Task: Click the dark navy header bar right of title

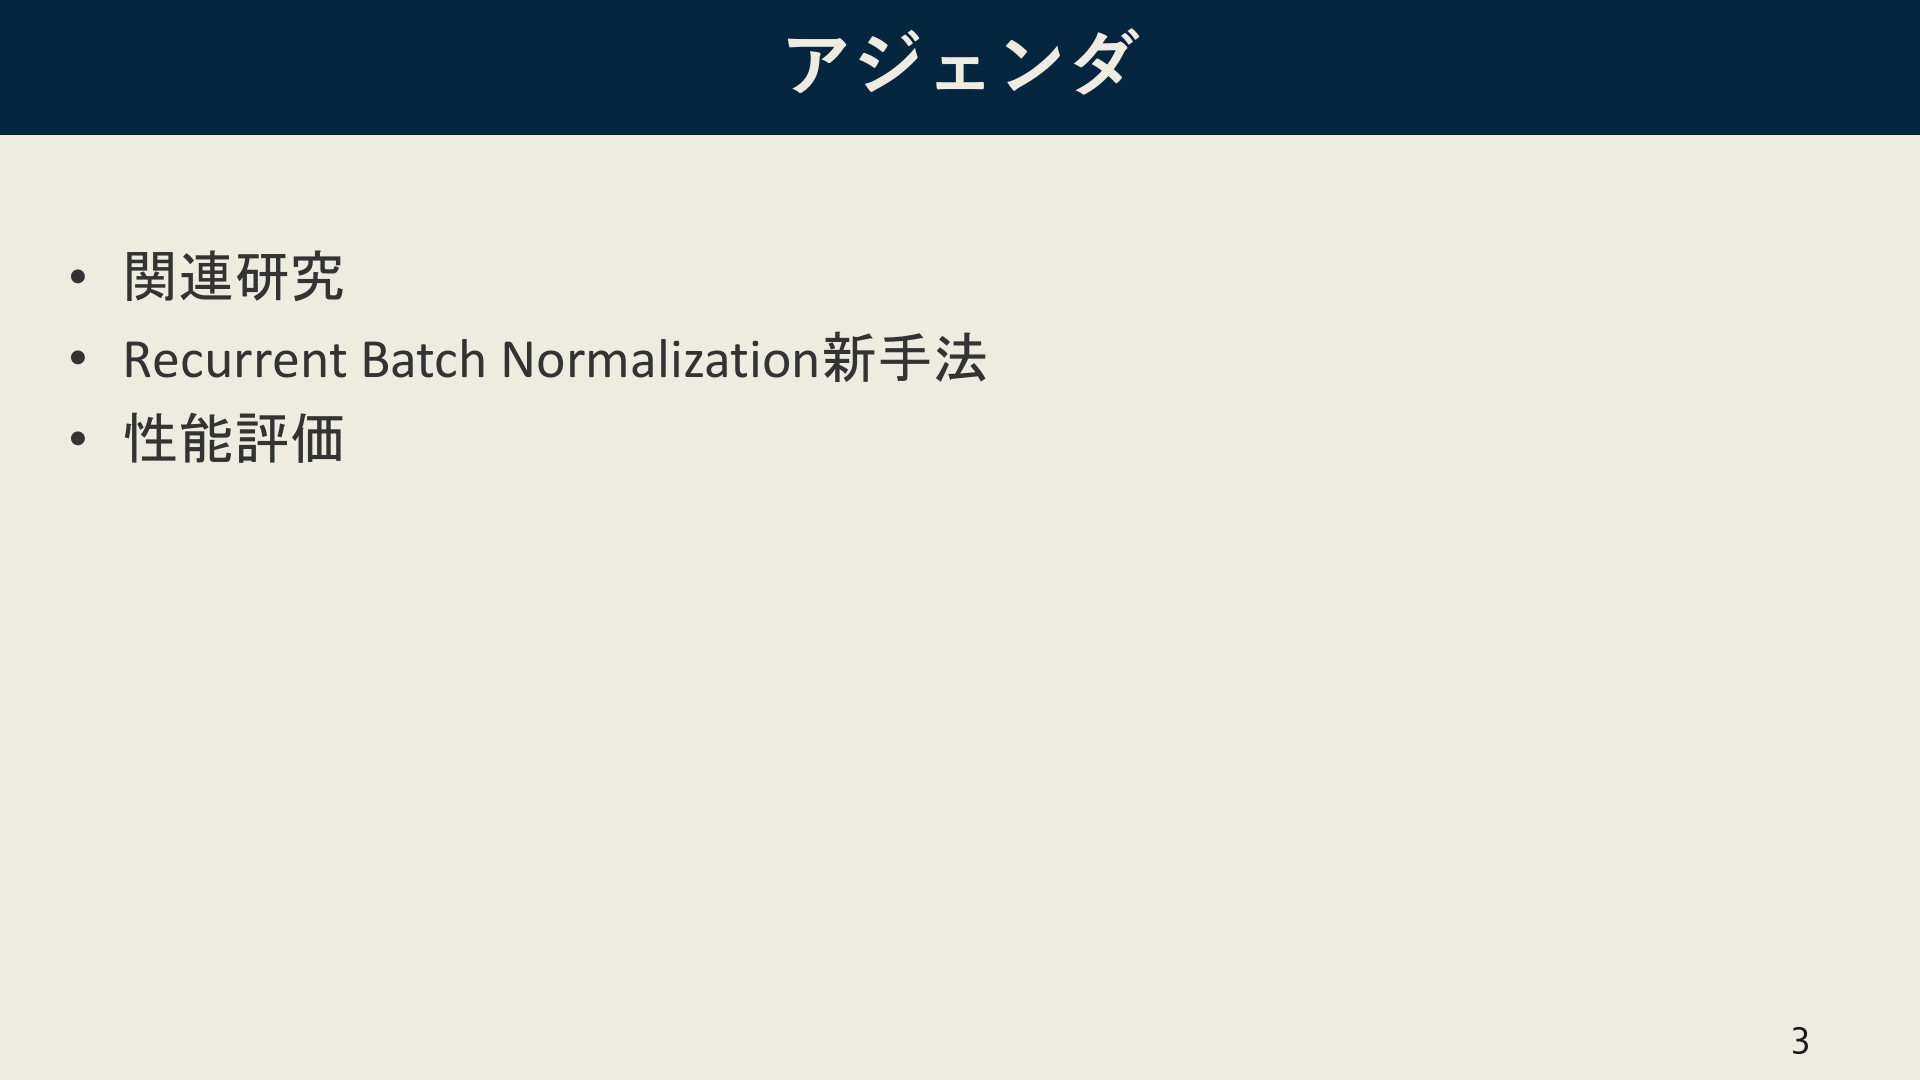Action: click(x=1530, y=67)
